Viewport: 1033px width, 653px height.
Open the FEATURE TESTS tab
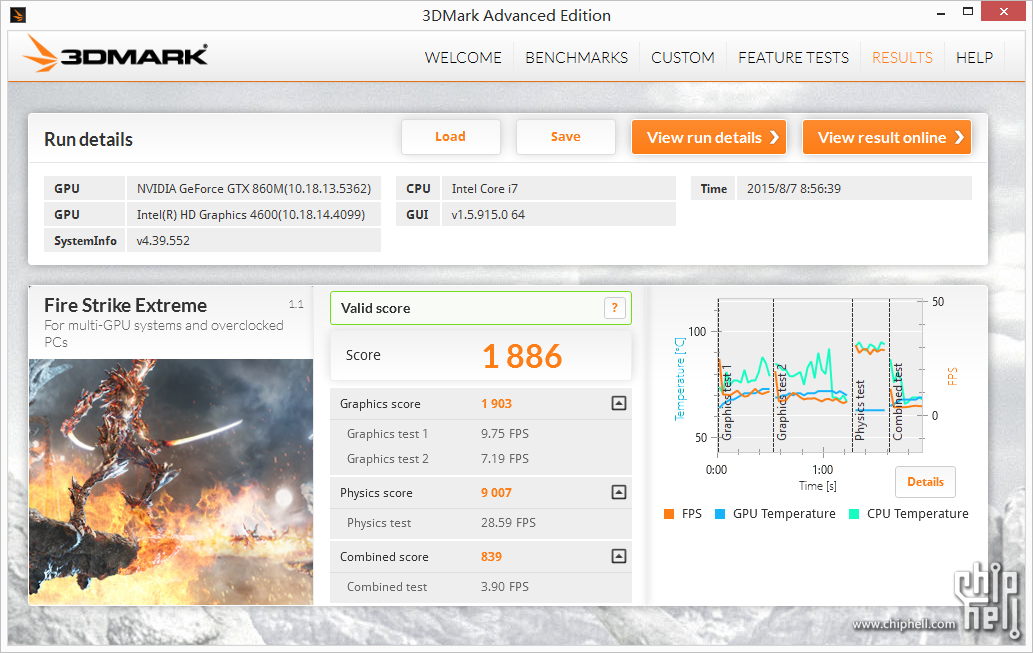(793, 58)
